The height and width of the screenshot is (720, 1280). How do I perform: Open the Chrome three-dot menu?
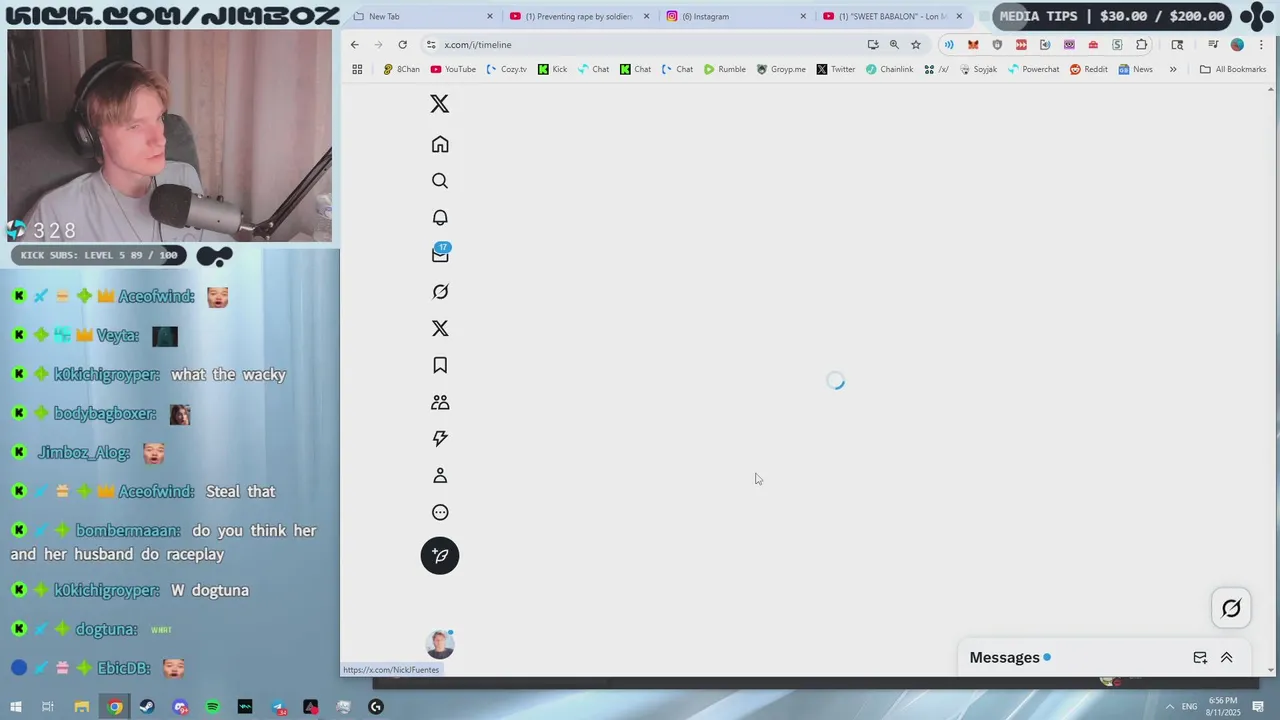(x=1262, y=44)
